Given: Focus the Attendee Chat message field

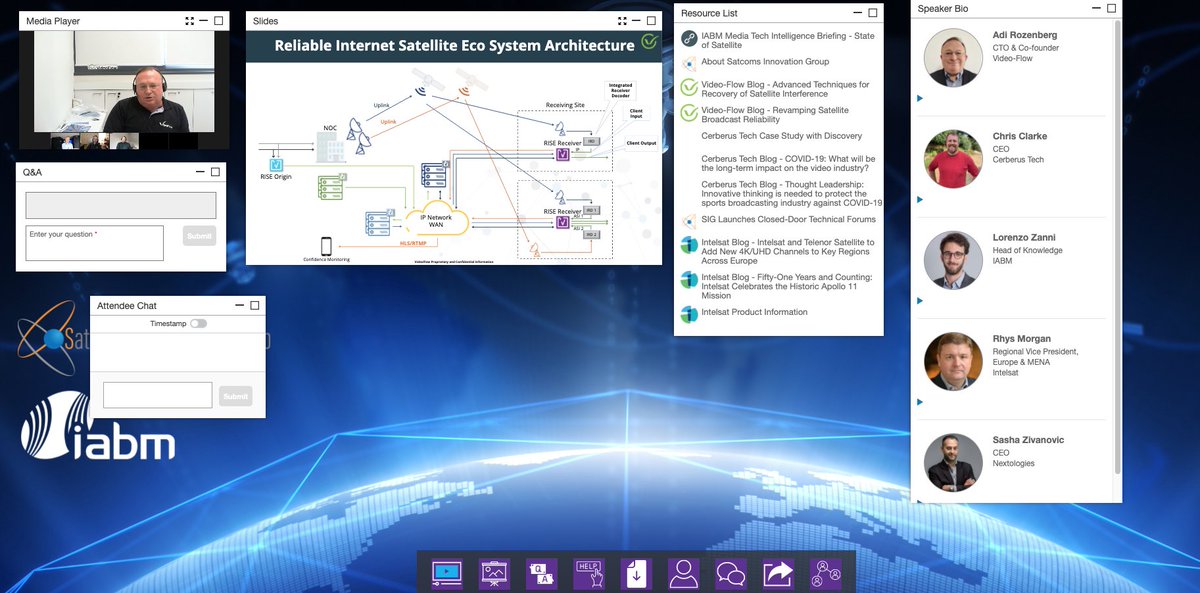Looking at the screenshot, I should [158, 395].
